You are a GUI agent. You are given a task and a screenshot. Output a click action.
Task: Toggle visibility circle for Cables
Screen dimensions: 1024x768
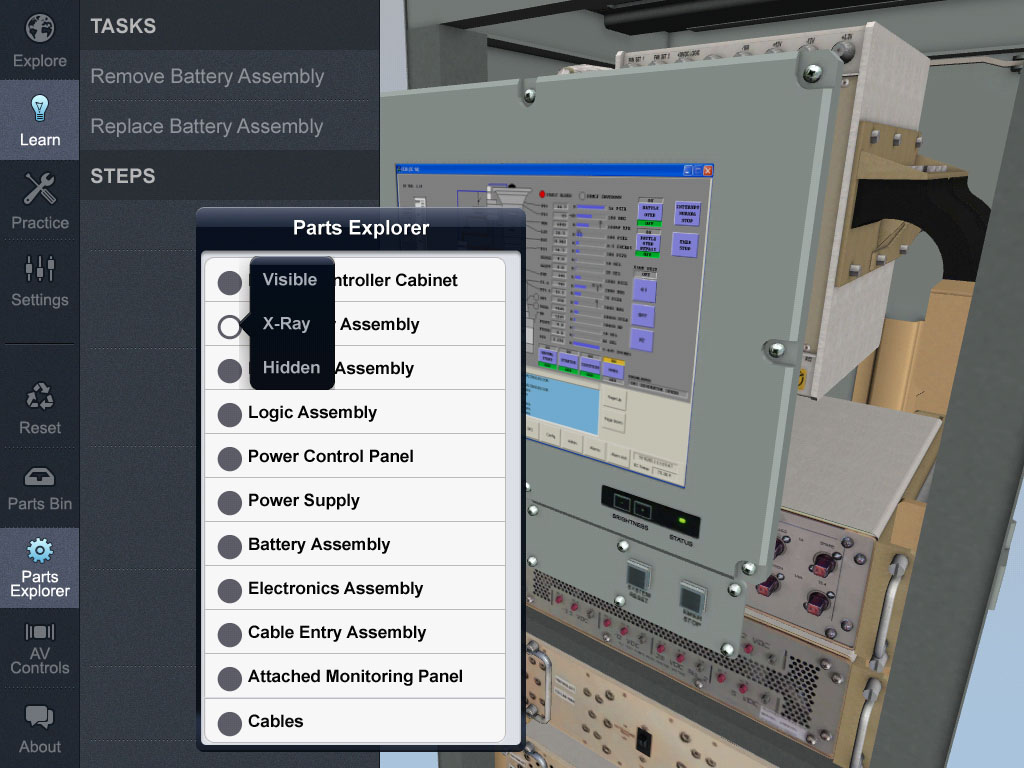coord(230,722)
